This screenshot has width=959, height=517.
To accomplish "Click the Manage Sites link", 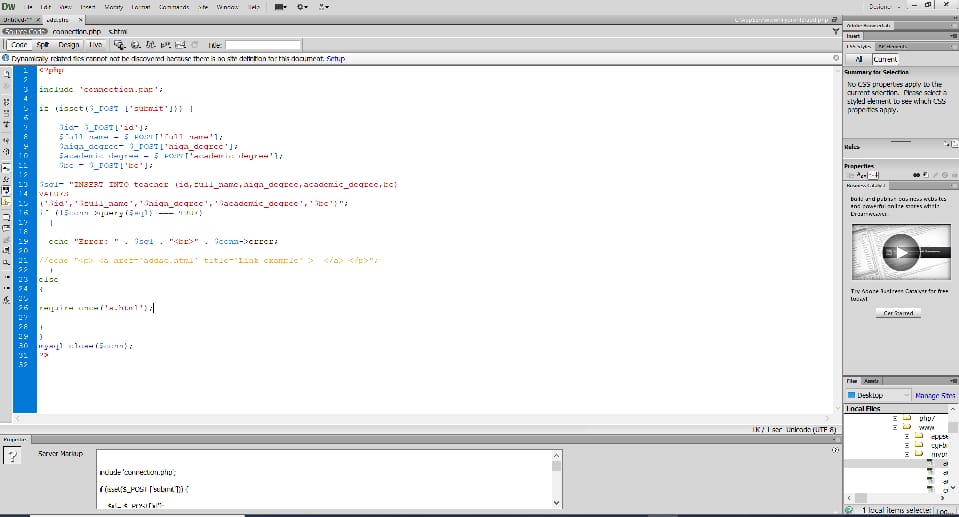I will click(x=934, y=395).
